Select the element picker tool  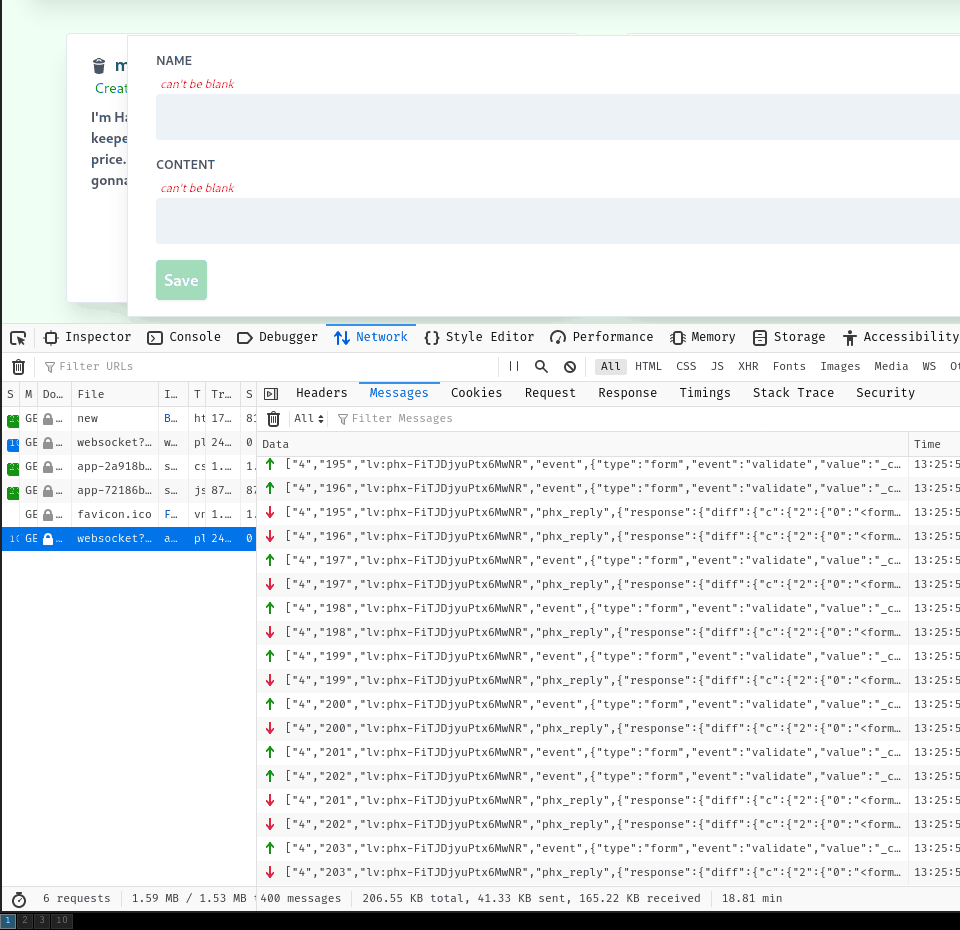16,338
